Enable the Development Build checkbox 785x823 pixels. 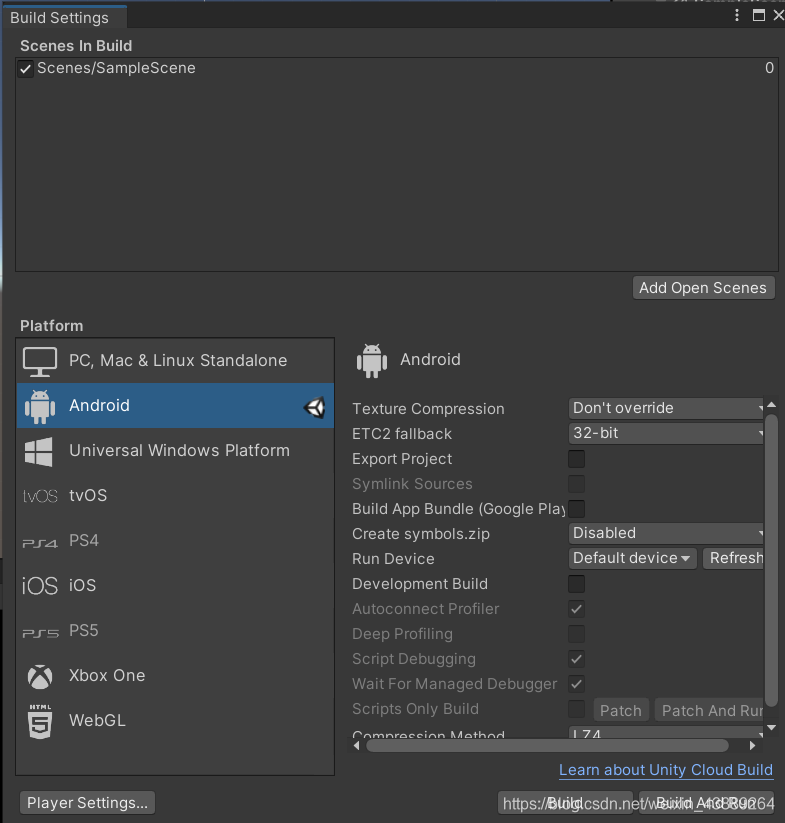coord(576,584)
